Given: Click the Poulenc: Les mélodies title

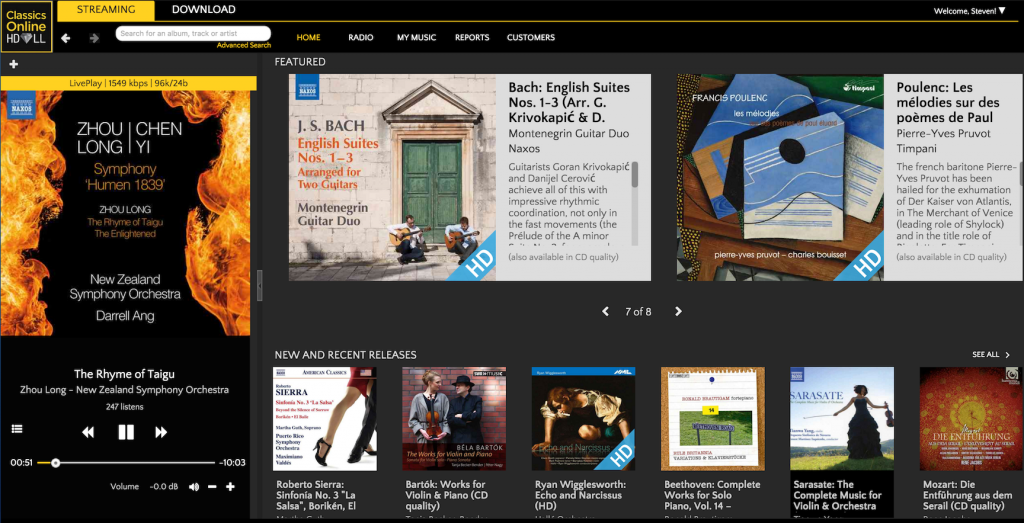Looking at the screenshot, I should pos(949,103).
